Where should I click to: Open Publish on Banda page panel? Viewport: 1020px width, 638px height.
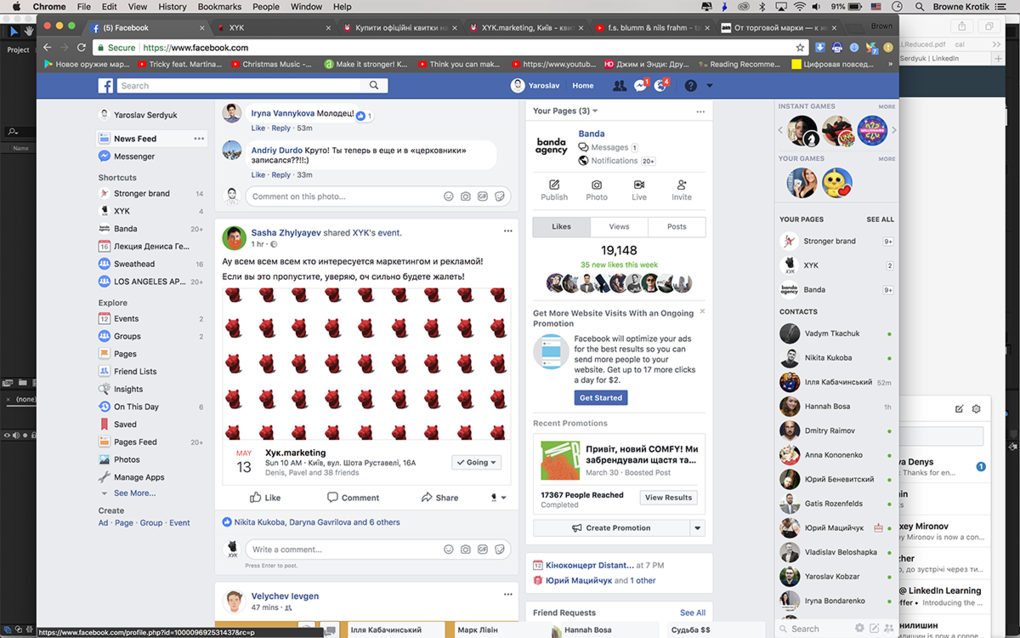[x=554, y=191]
